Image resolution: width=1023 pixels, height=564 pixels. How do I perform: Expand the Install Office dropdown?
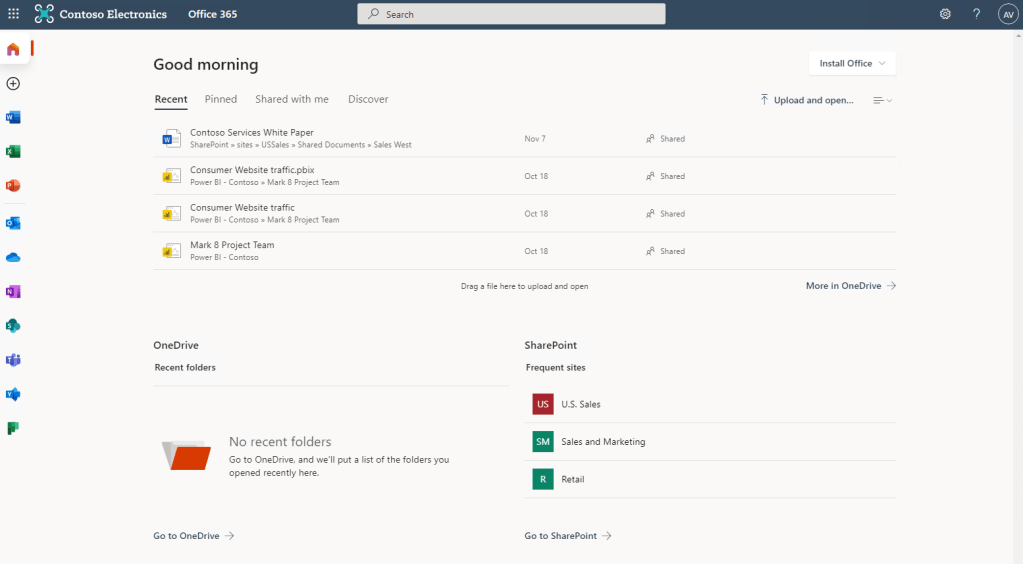pyautogui.click(x=852, y=64)
